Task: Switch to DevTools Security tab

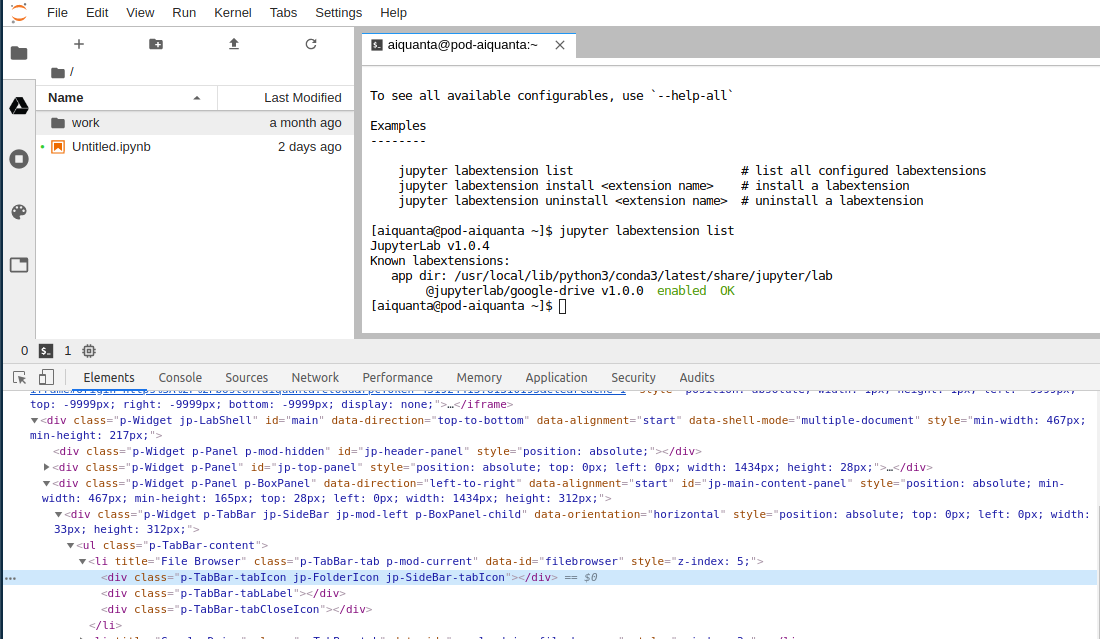Action: tap(633, 377)
